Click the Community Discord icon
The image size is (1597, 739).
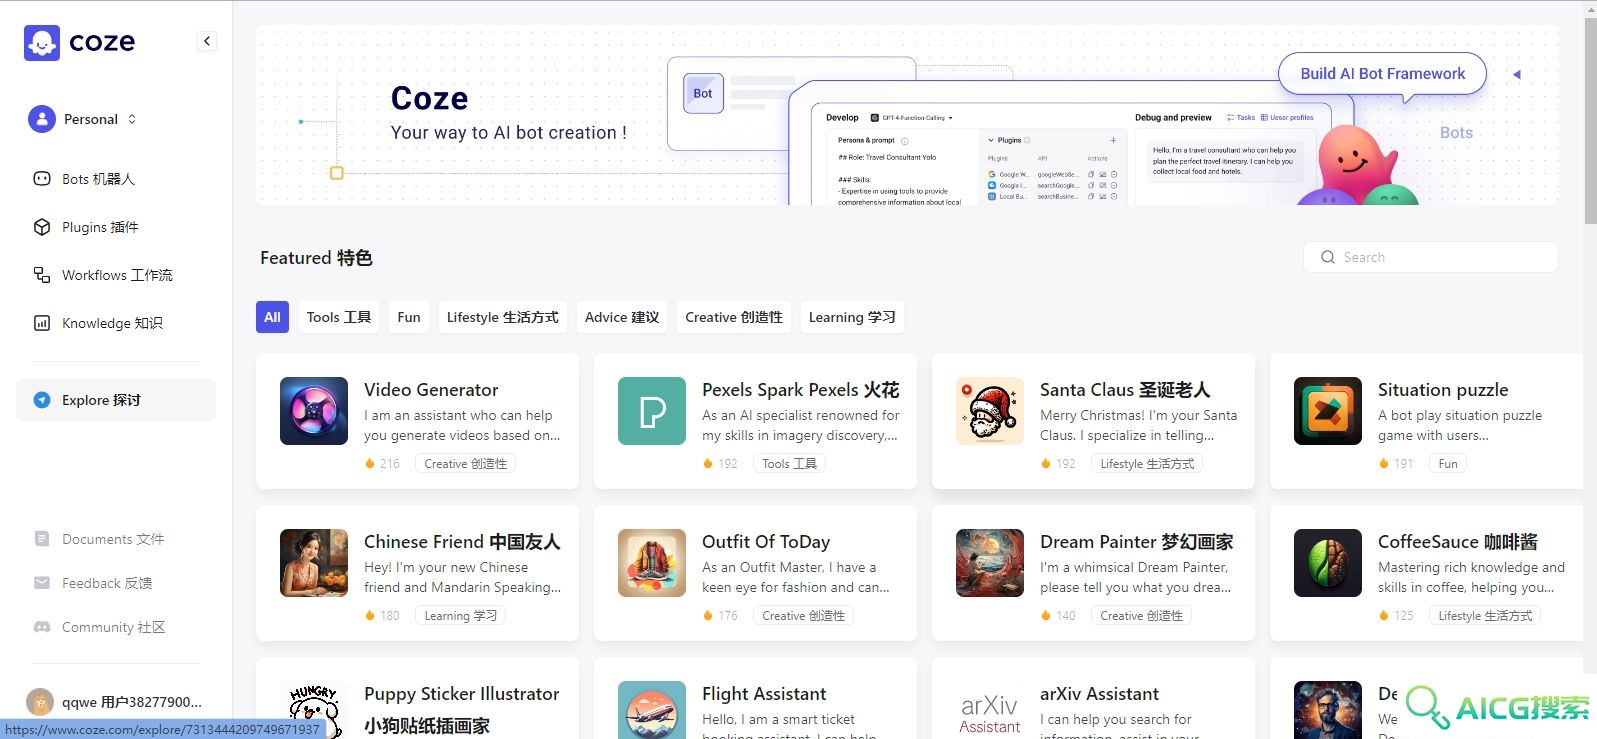tap(42, 627)
